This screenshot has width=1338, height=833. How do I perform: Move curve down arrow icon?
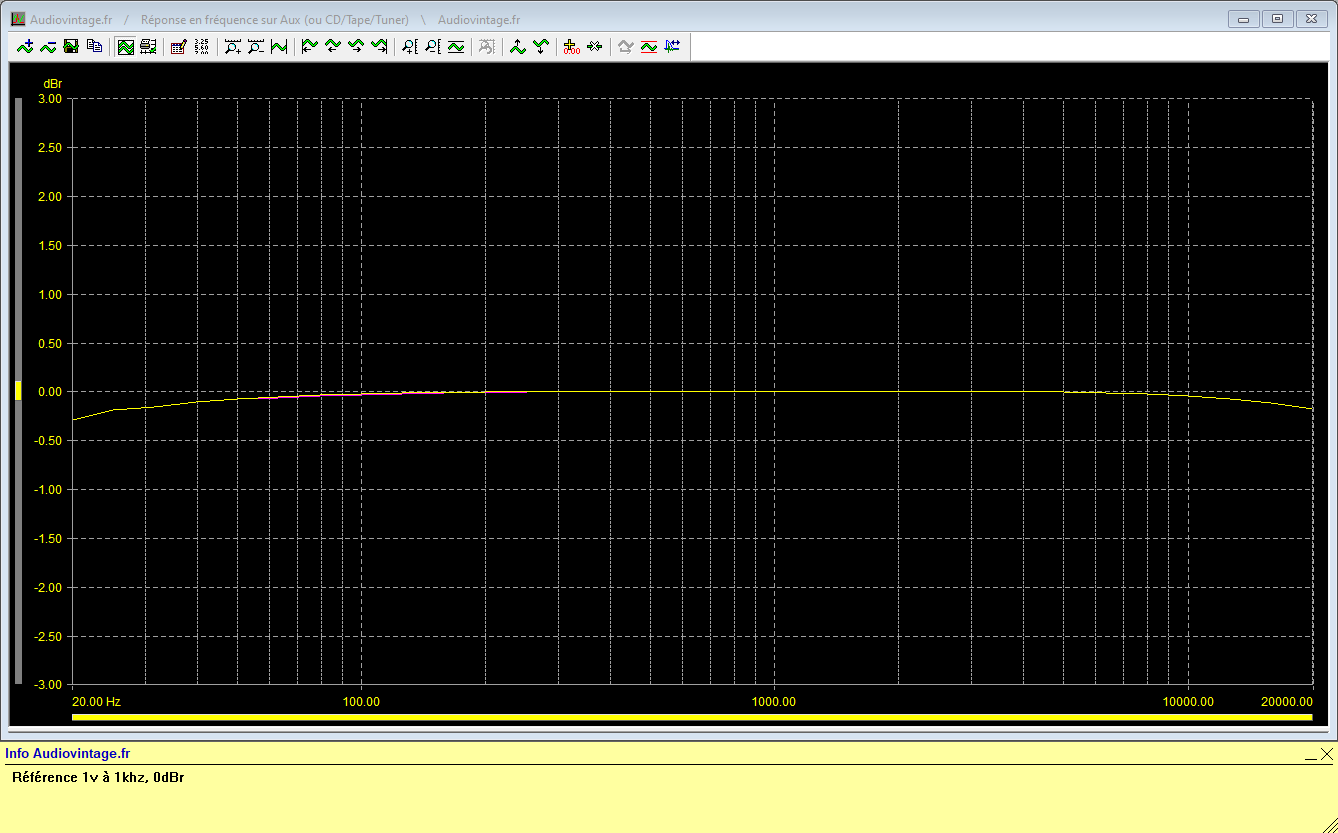tap(540, 46)
